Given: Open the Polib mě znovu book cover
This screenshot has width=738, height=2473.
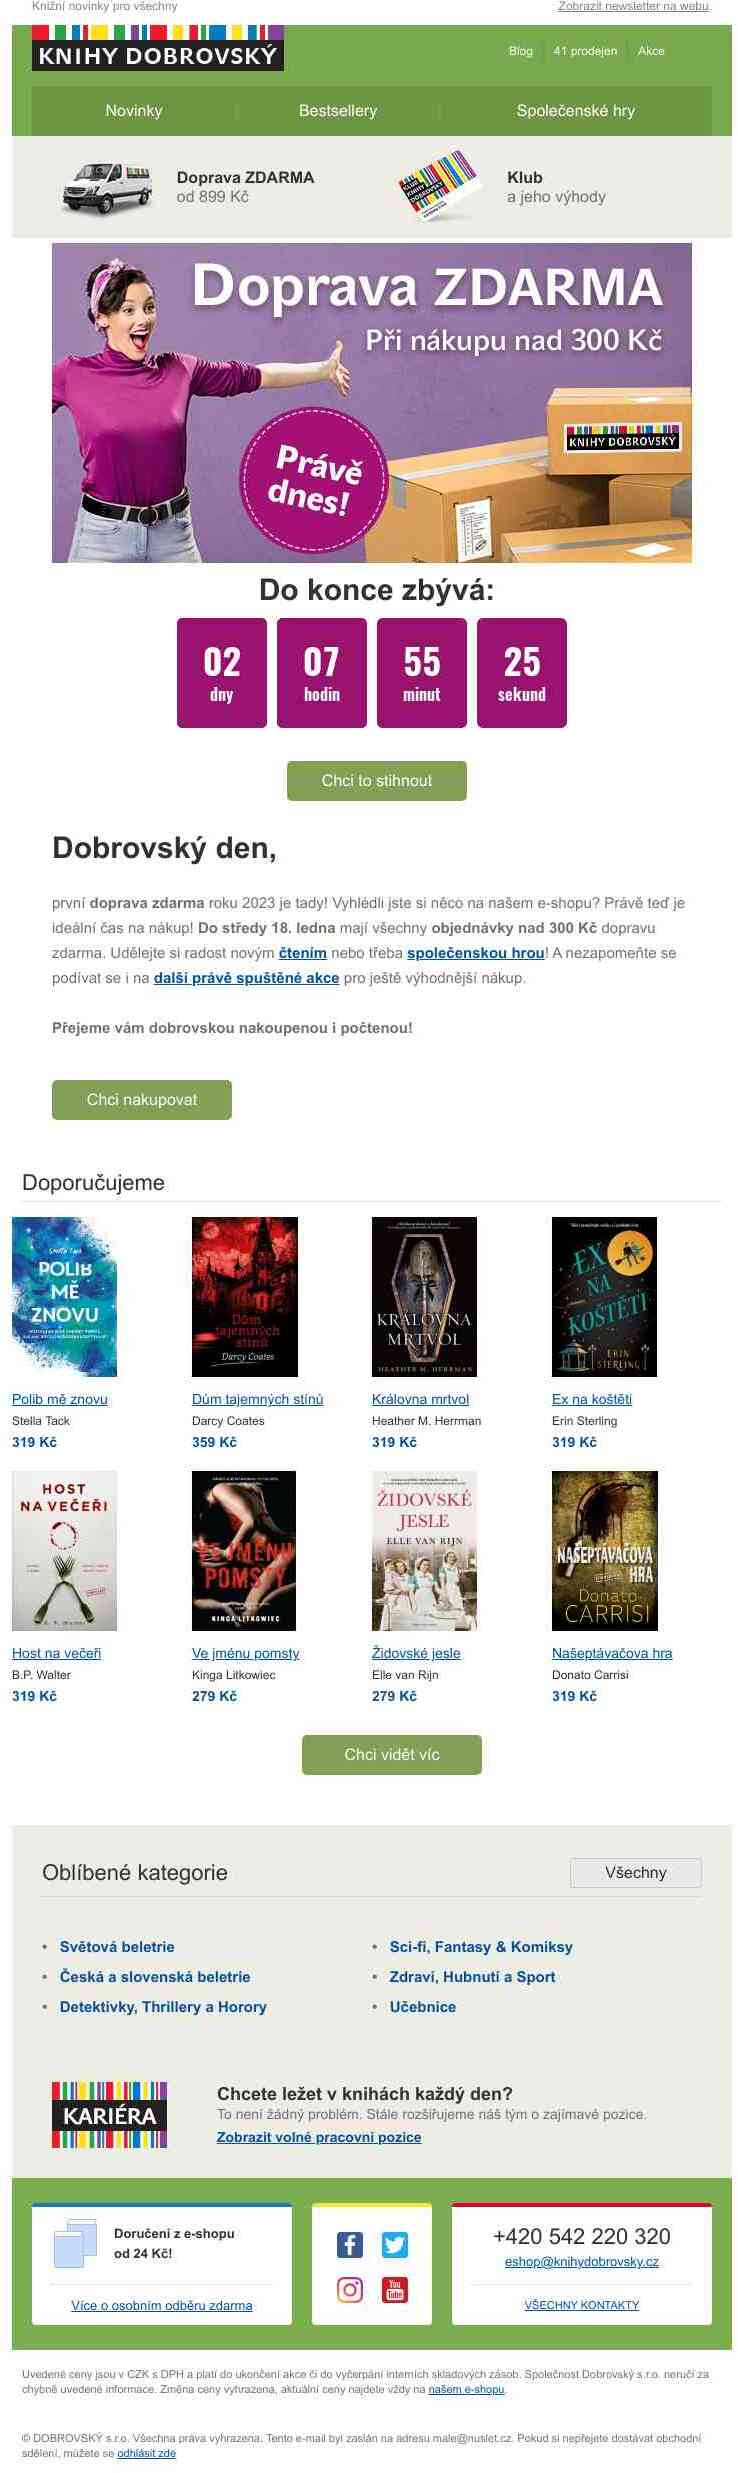Looking at the screenshot, I should pyautogui.click(x=65, y=1297).
